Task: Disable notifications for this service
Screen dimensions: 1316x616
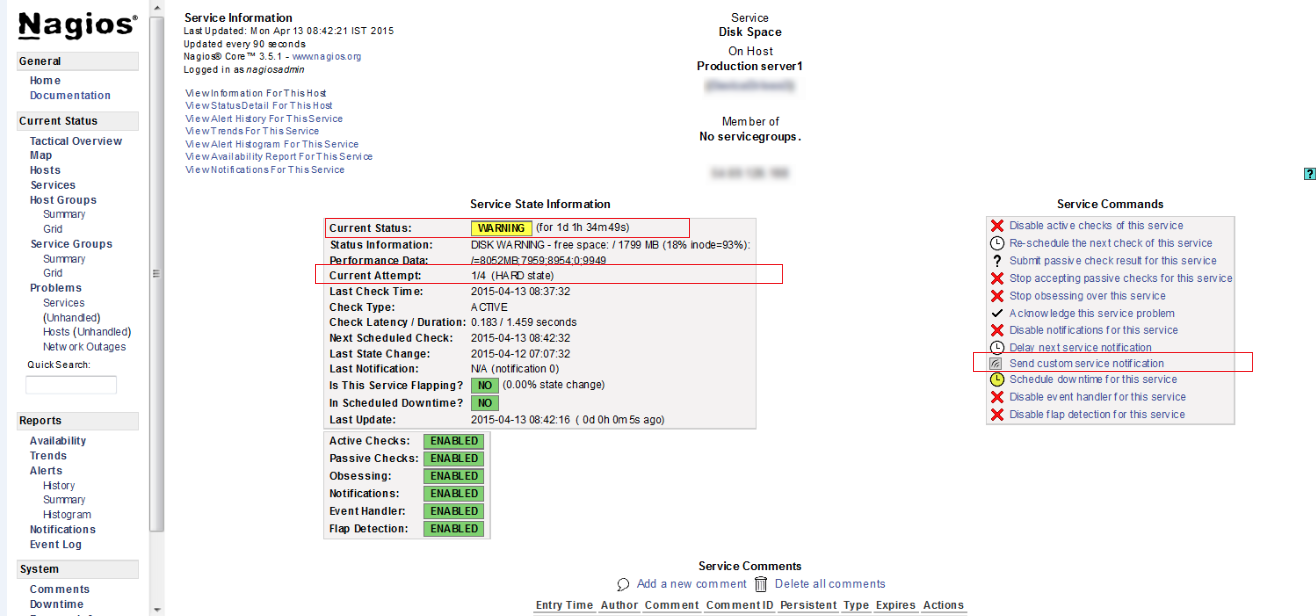Action: (1093, 330)
